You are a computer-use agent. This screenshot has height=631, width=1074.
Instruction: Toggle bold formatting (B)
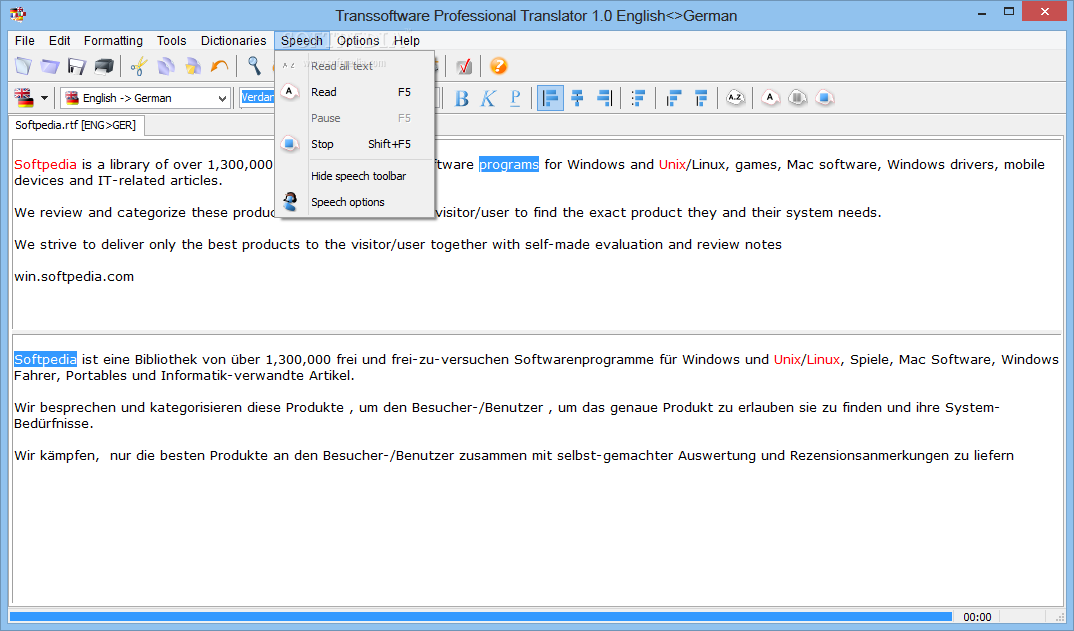tap(462, 98)
